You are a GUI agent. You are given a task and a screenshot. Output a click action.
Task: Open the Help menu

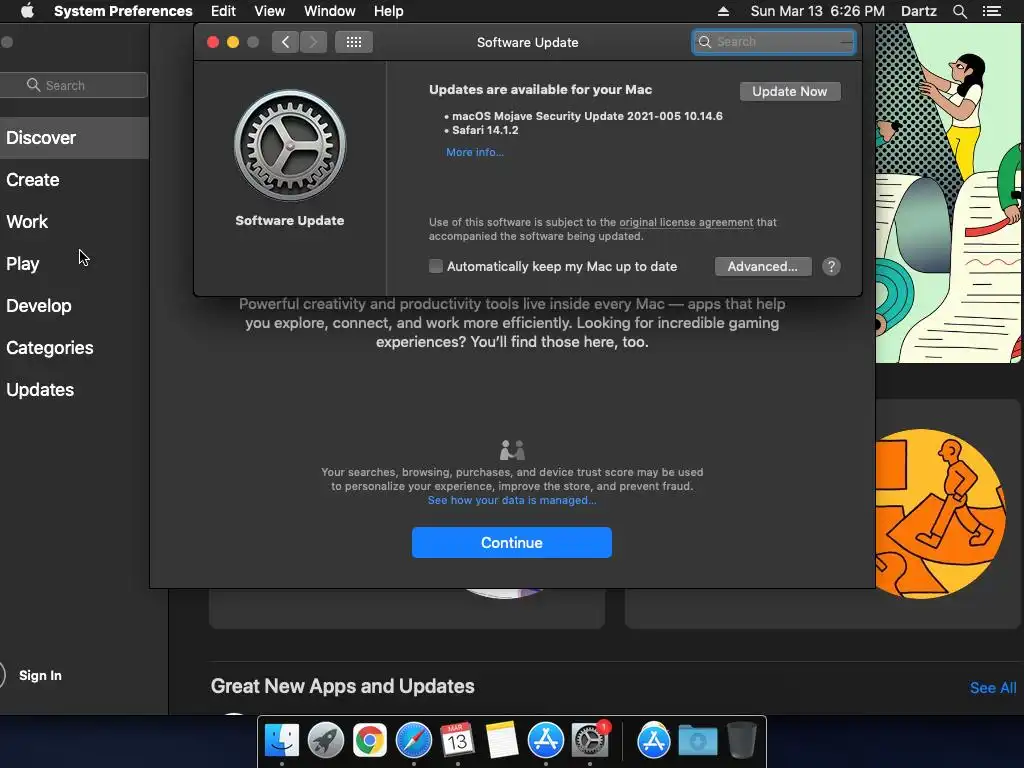pos(389,11)
